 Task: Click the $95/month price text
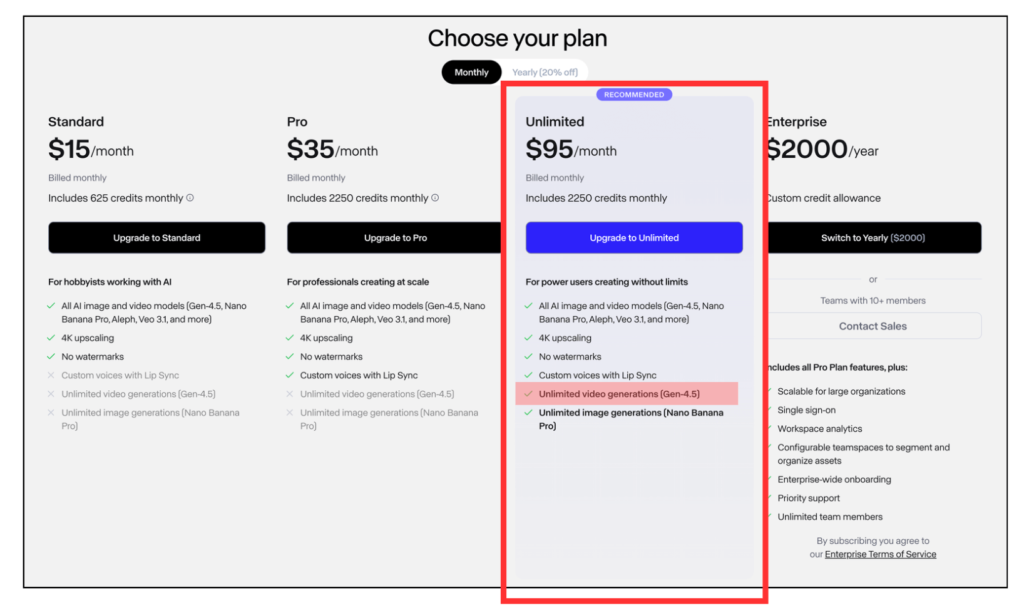pyautogui.click(x=571, y=150)
